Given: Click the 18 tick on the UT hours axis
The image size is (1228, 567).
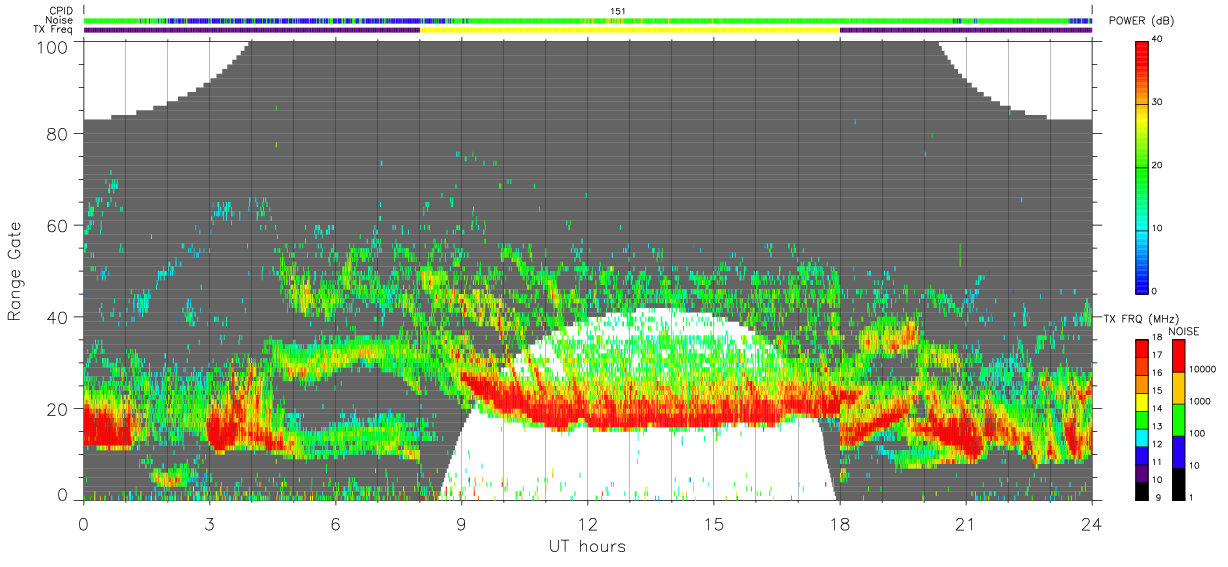Looking at the screenshot, I should pyautogui.click(x=840, y=523).
